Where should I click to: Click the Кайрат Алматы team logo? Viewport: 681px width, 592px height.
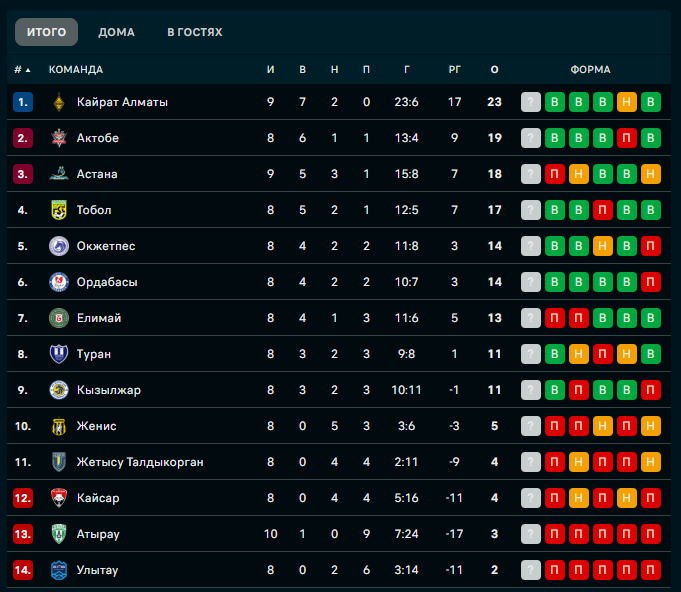pos(59,102)
